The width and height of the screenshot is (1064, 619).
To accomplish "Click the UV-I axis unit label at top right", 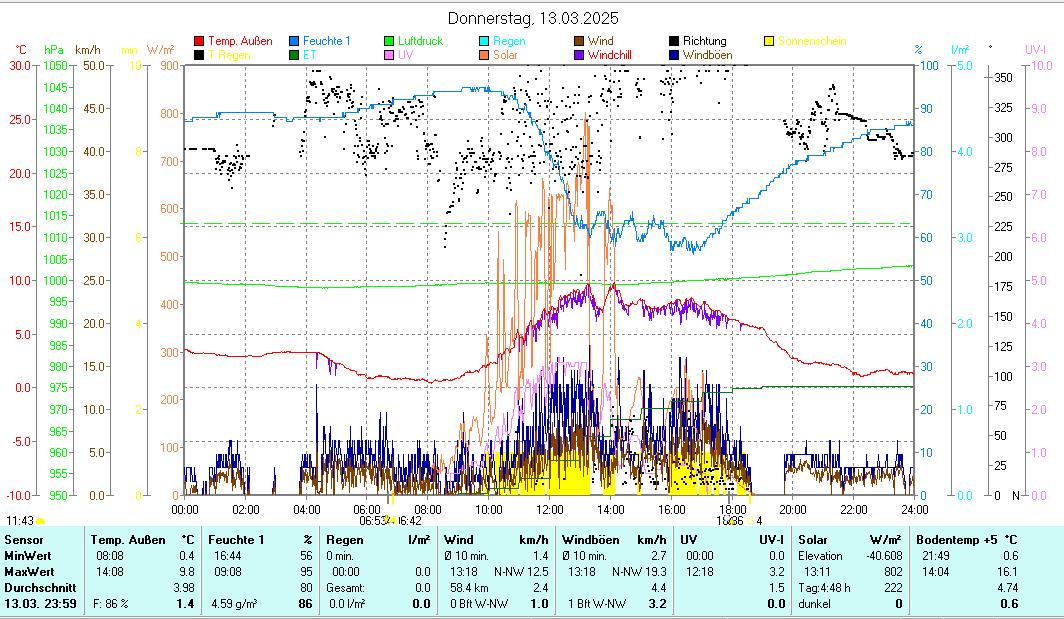I will [x=1035, y=50].
